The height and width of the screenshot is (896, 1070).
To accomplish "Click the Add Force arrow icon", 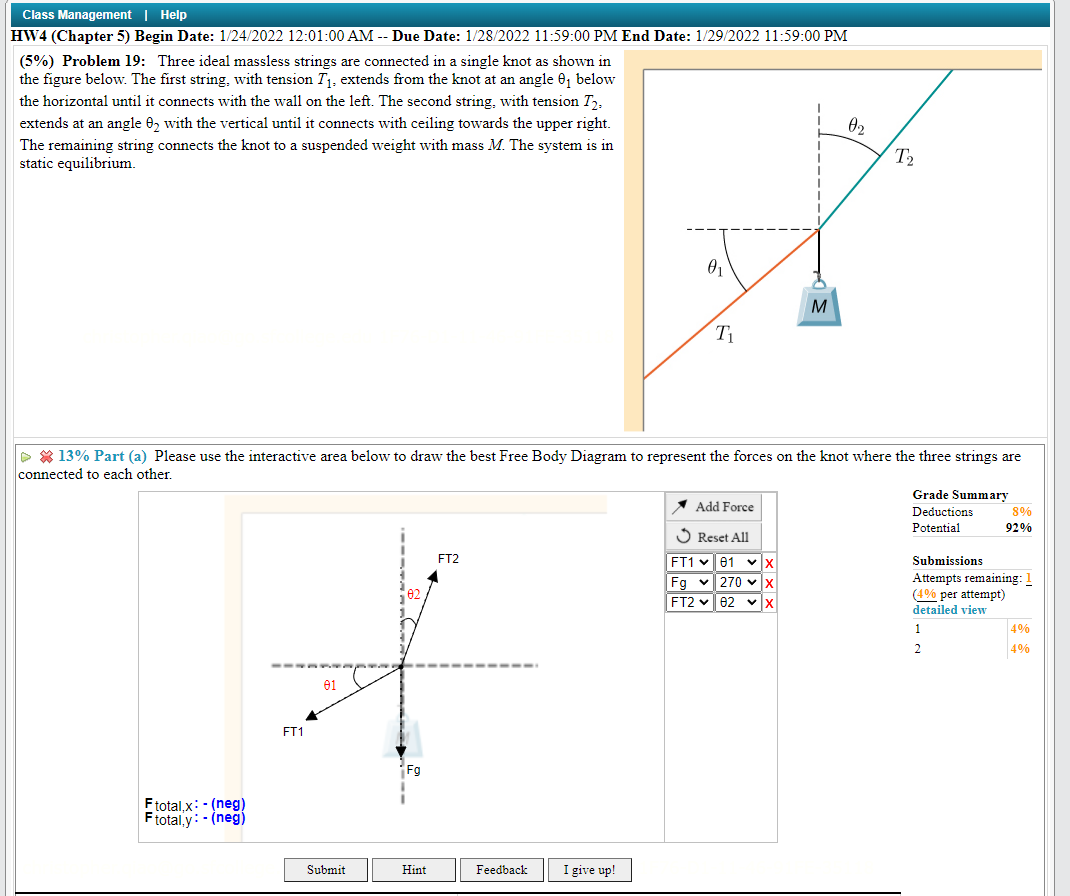I will tap(681, 506).
